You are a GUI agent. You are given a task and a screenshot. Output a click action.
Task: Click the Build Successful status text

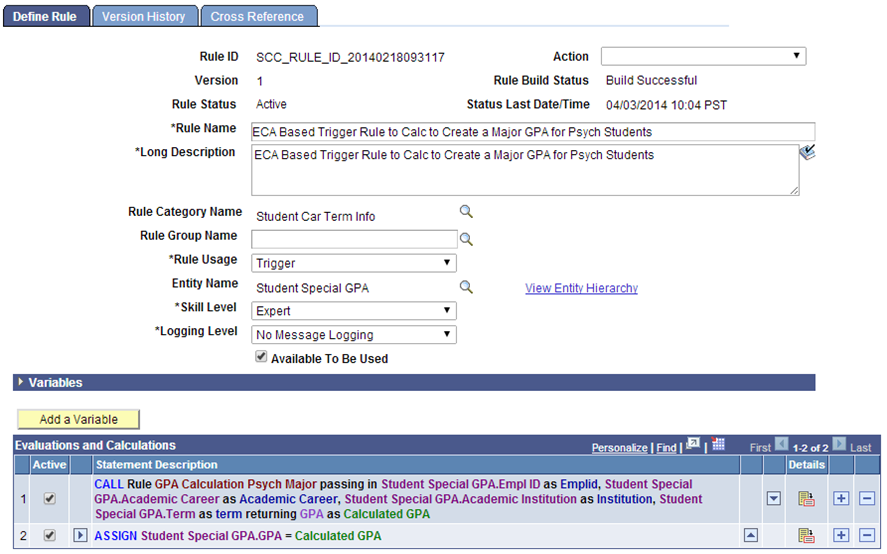651,80
